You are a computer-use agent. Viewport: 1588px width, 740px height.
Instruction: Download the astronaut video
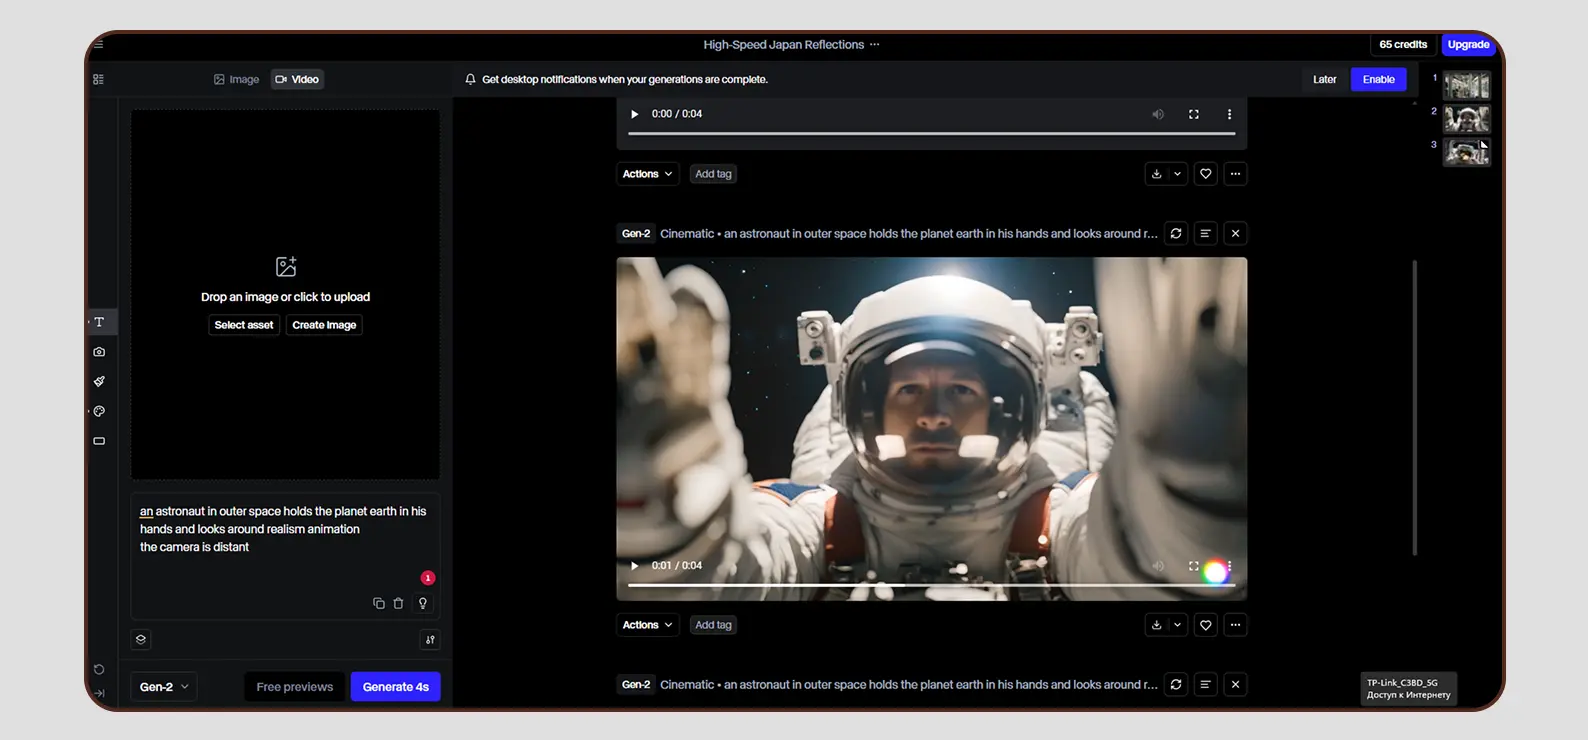[x=1157, y=625]
